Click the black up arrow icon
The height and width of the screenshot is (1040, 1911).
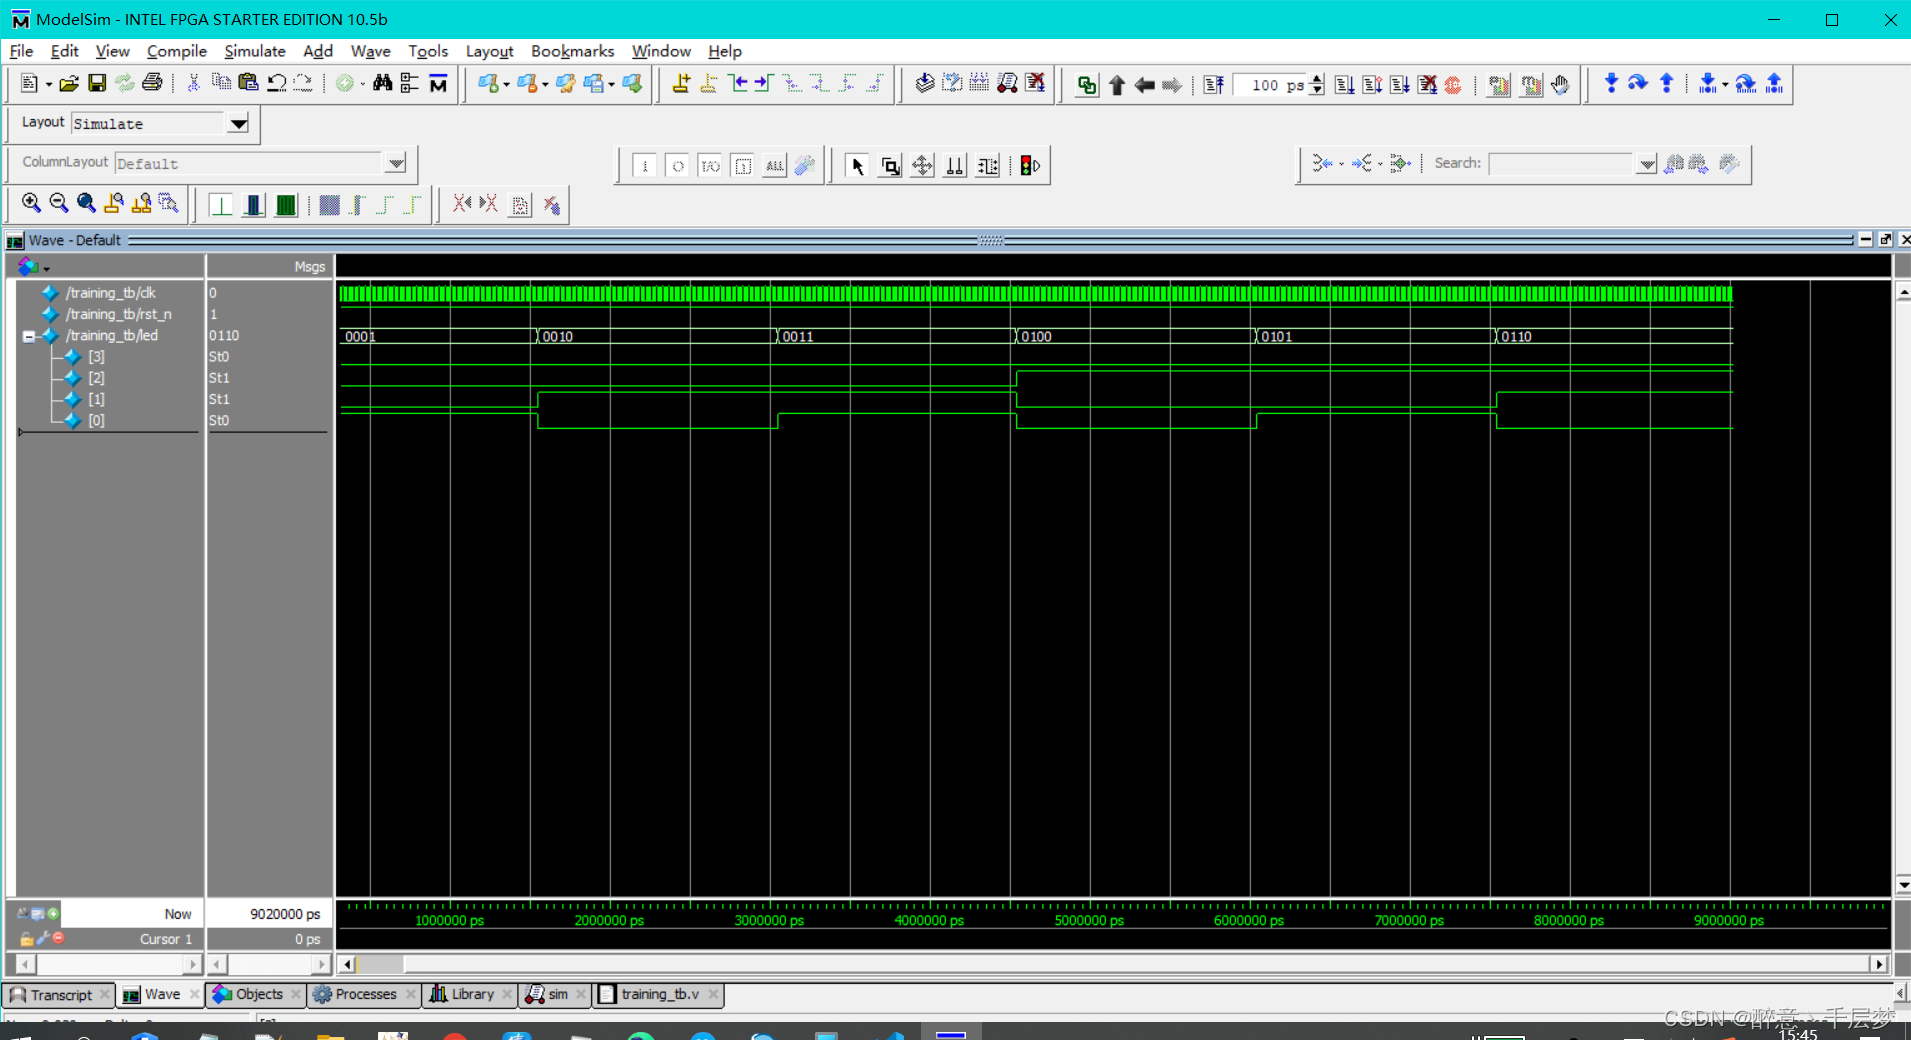coord(1117,85)
